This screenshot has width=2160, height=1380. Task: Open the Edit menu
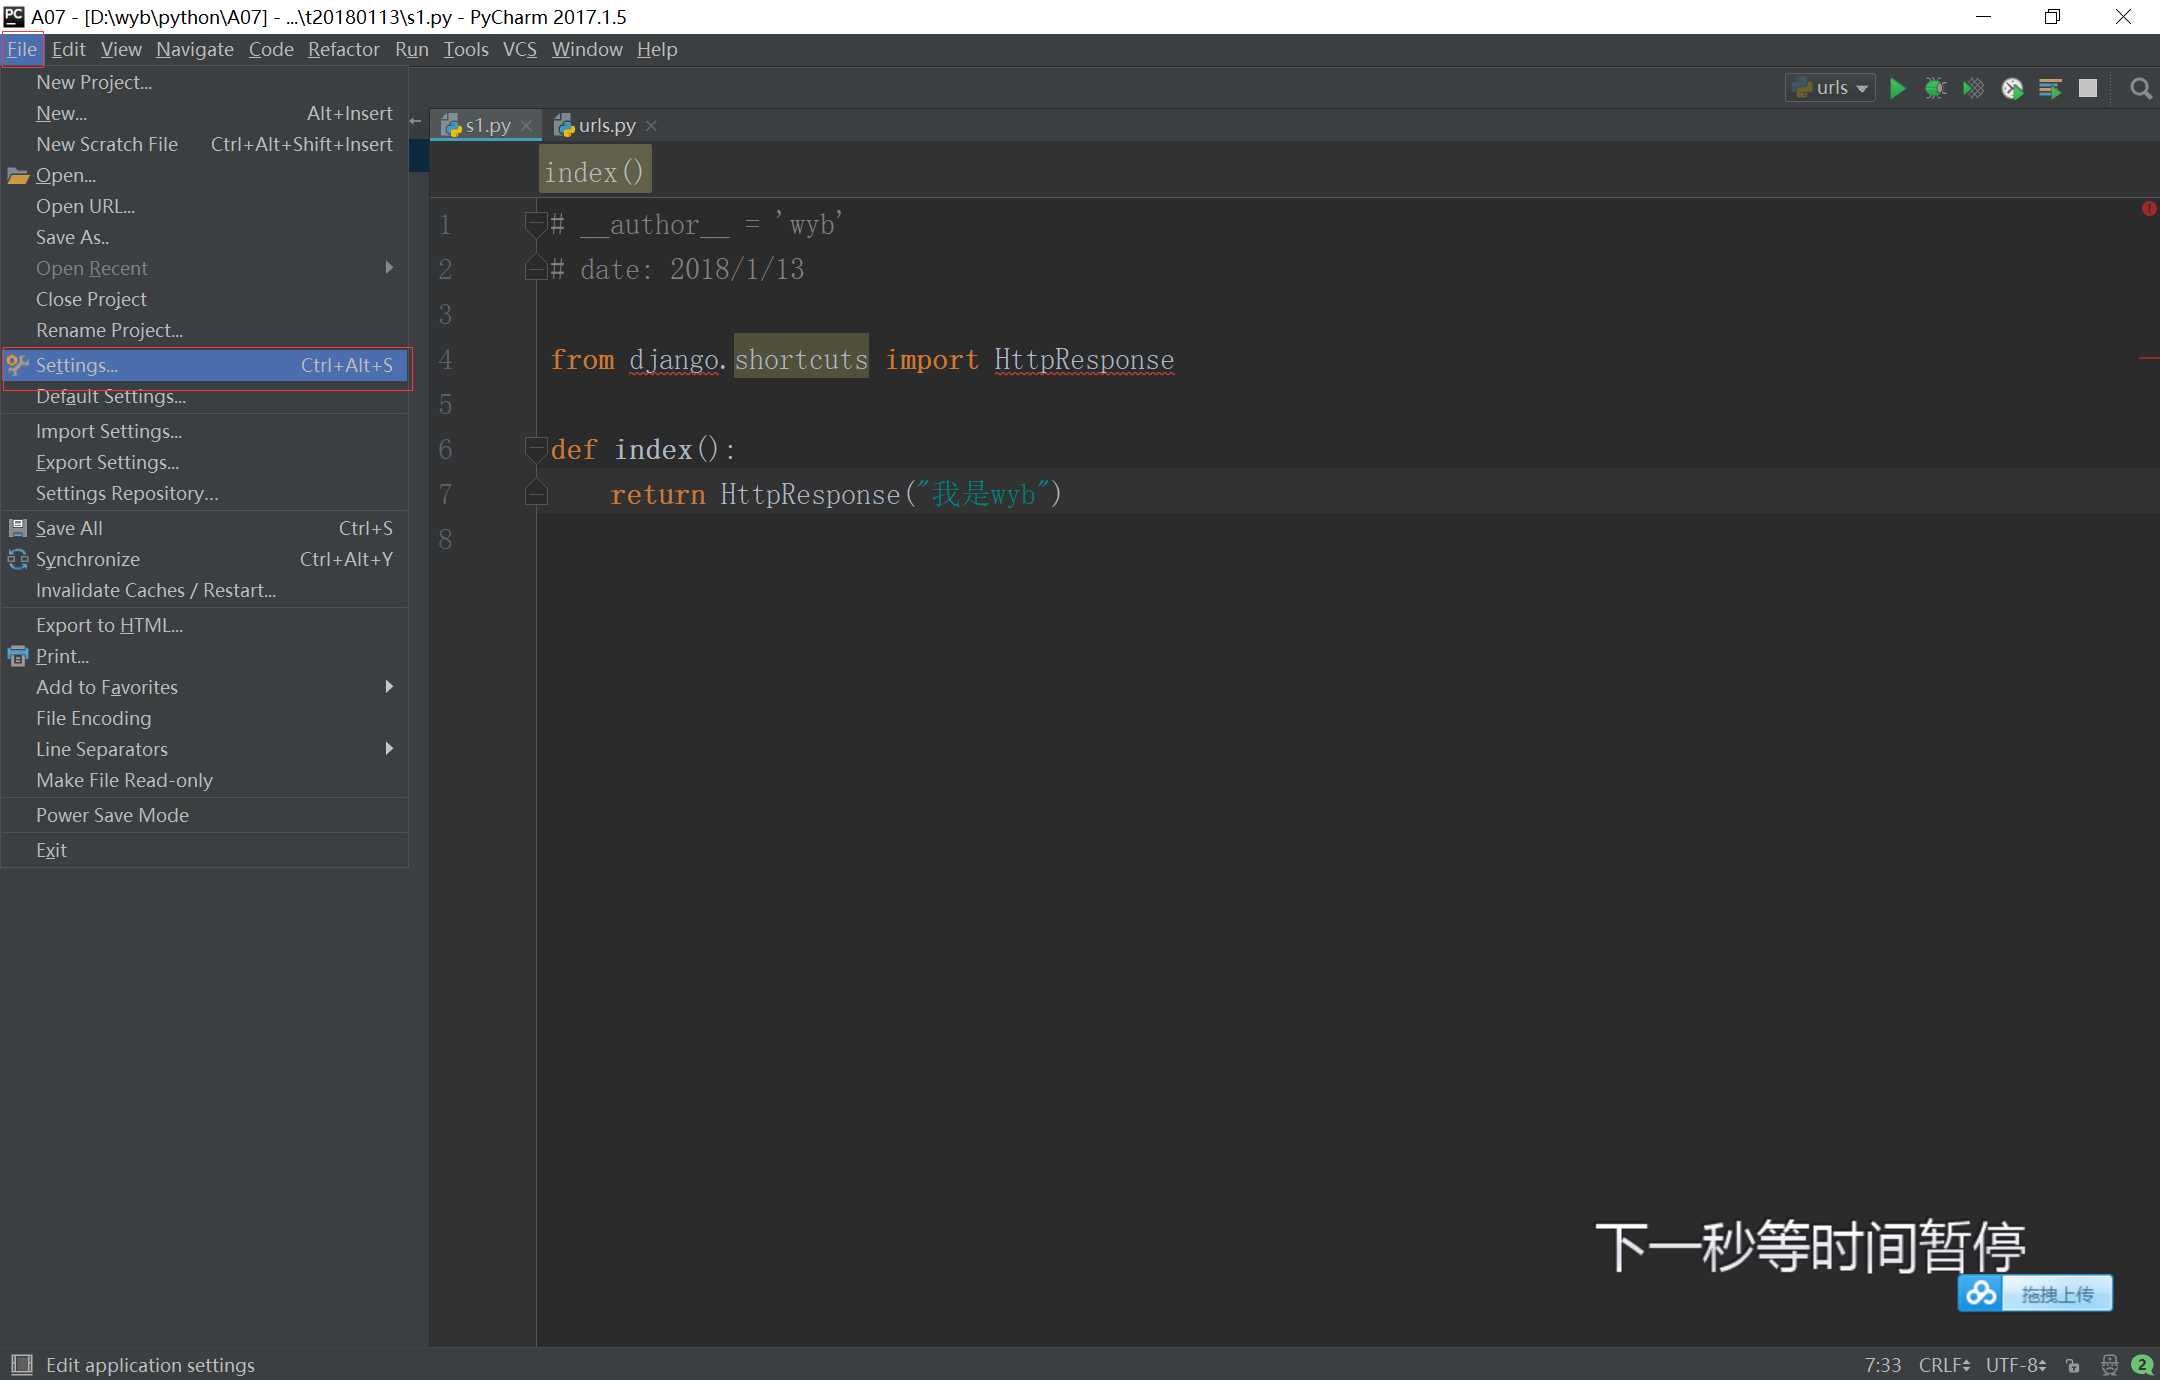point(68,49)
